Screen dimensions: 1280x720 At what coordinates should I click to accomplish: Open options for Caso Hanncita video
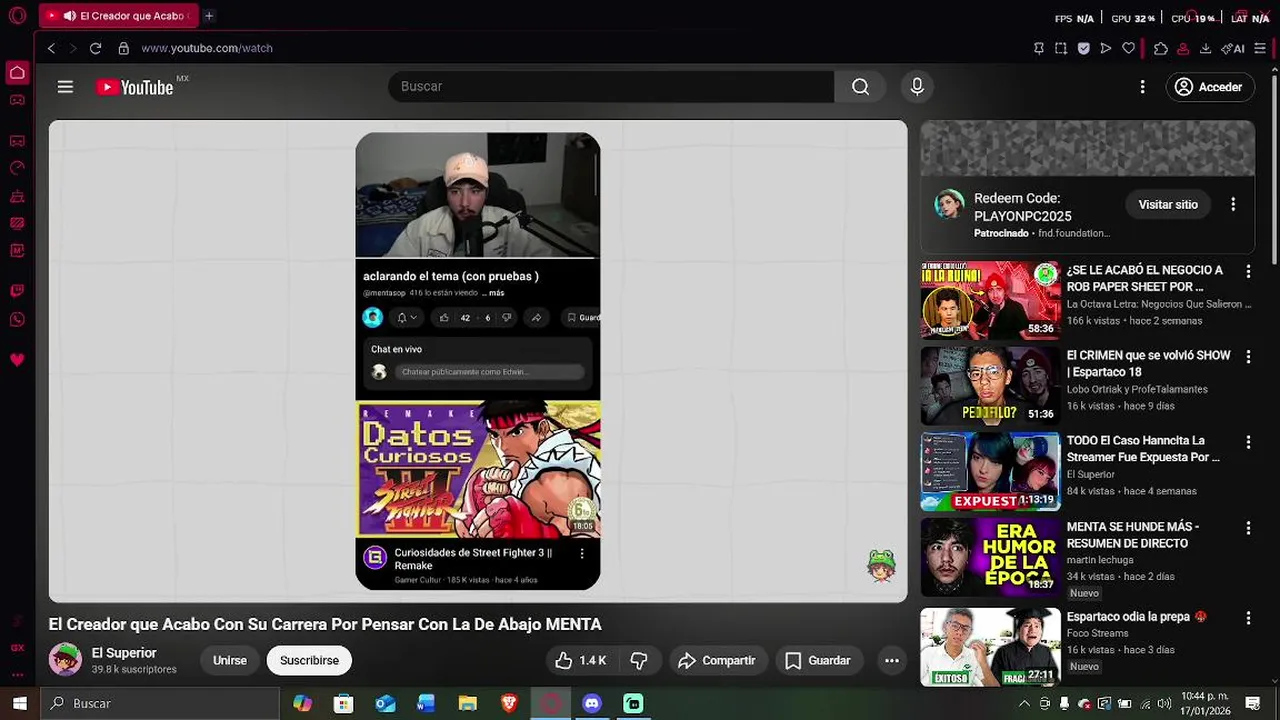1248,441
